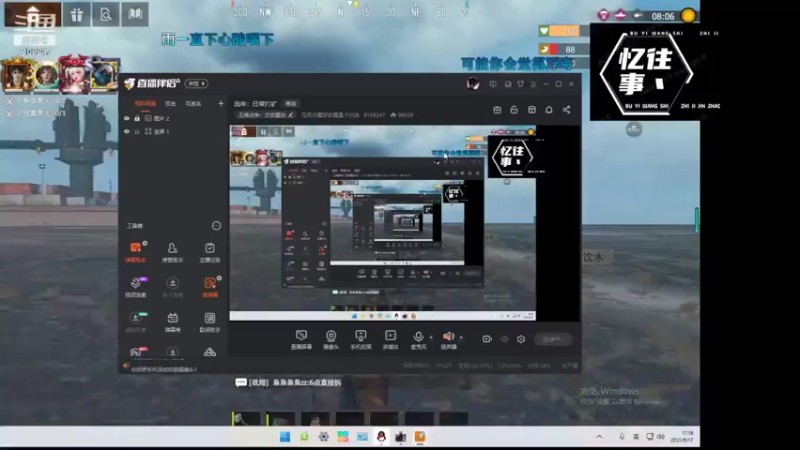Expand speaker options arrow
This screenshot has width=800, height=450.
coord(461,337)
